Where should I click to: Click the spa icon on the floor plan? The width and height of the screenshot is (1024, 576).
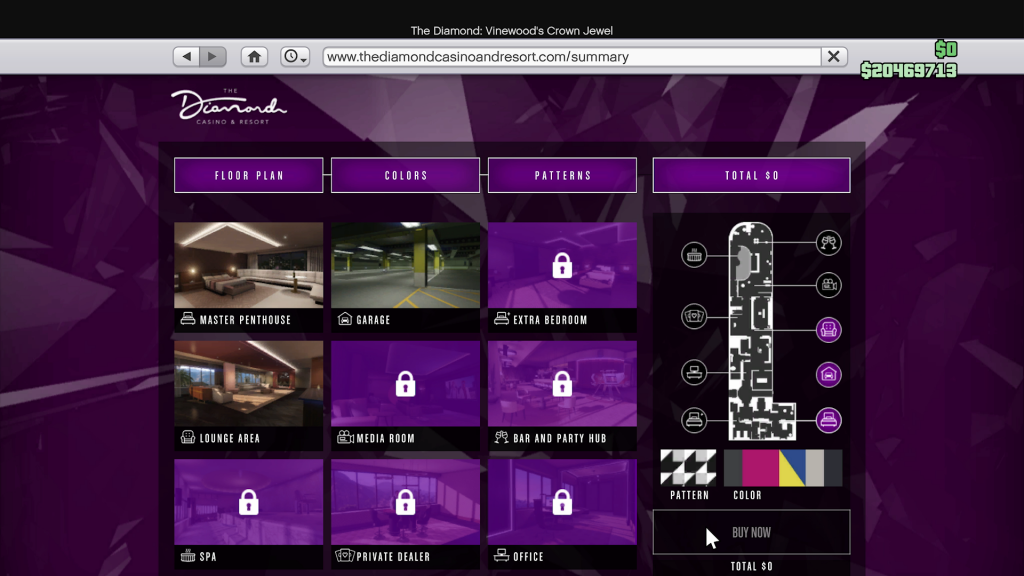tap(694, 255)
